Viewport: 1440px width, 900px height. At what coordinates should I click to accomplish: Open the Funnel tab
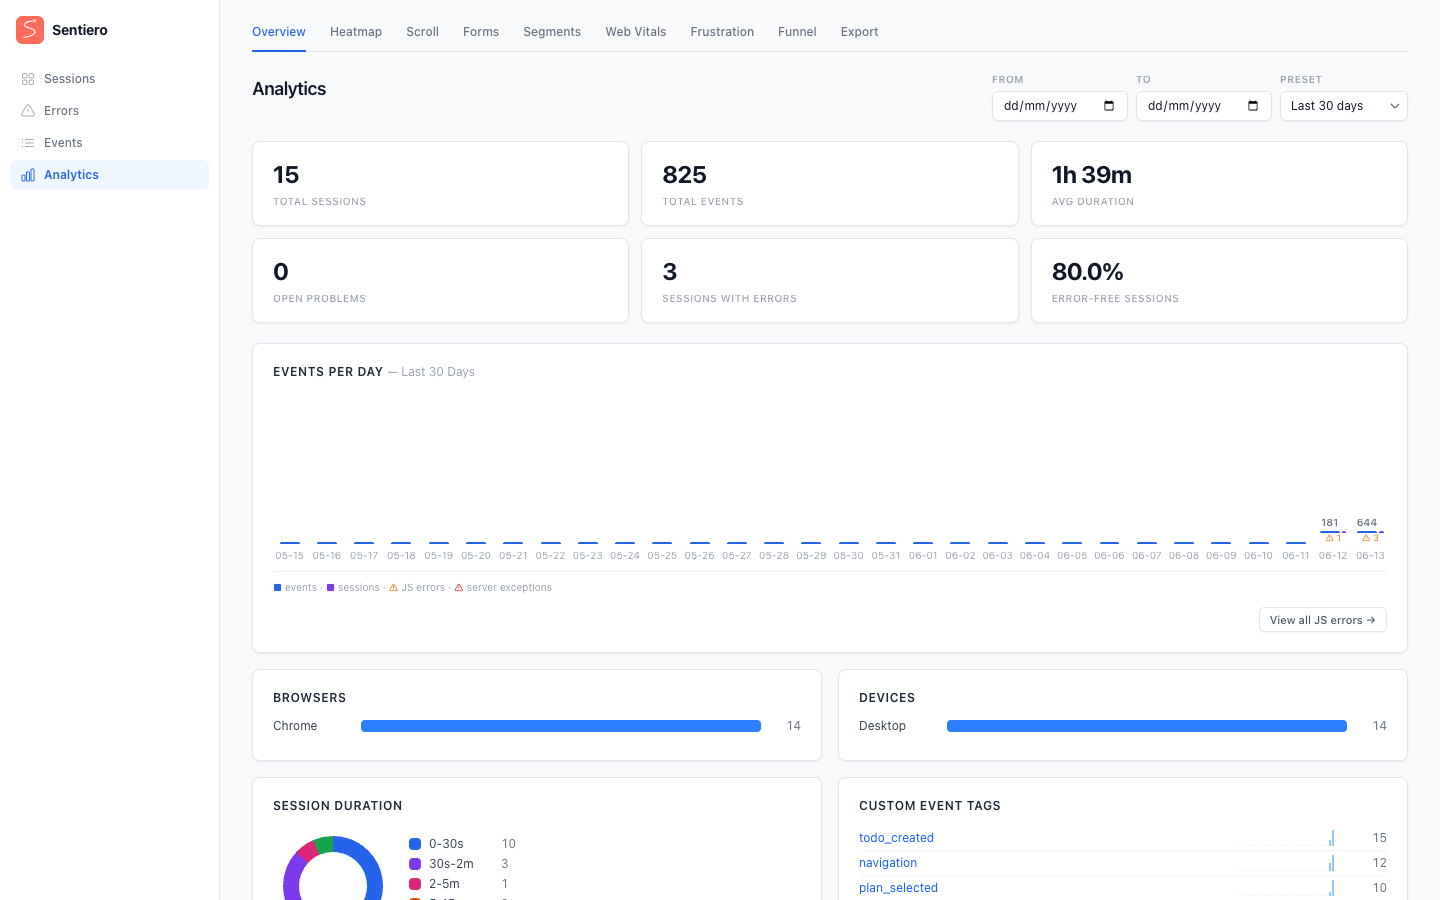[x=797, y=32]
